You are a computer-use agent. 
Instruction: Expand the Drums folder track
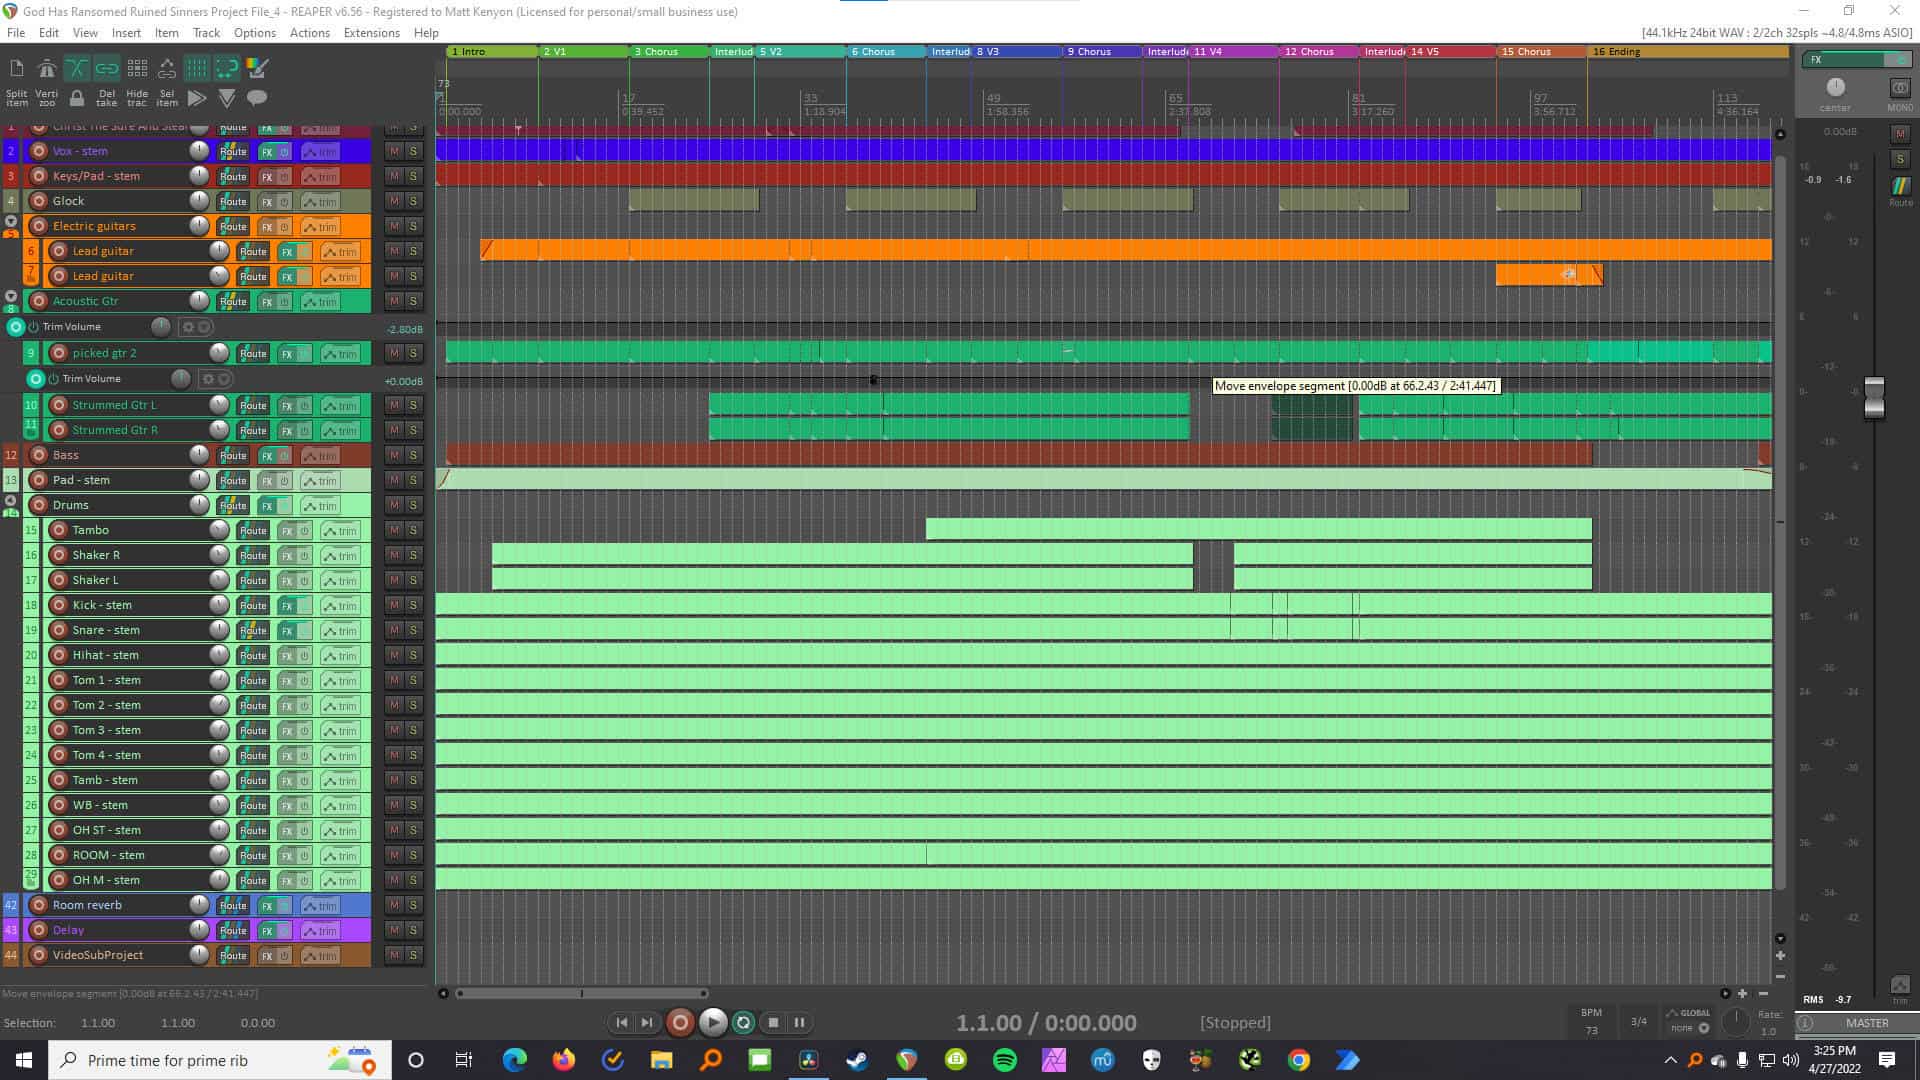click(x=12, y=506)
